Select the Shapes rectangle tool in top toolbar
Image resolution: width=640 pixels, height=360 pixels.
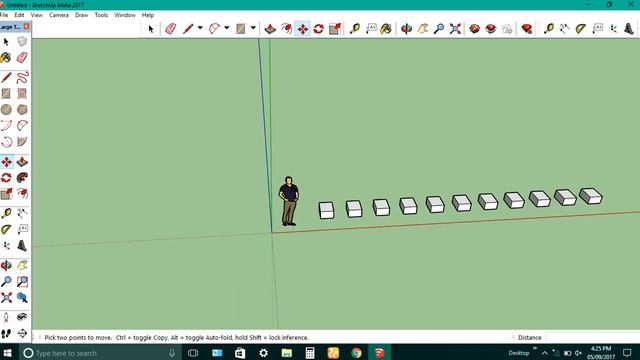click(x=240, y=29)
